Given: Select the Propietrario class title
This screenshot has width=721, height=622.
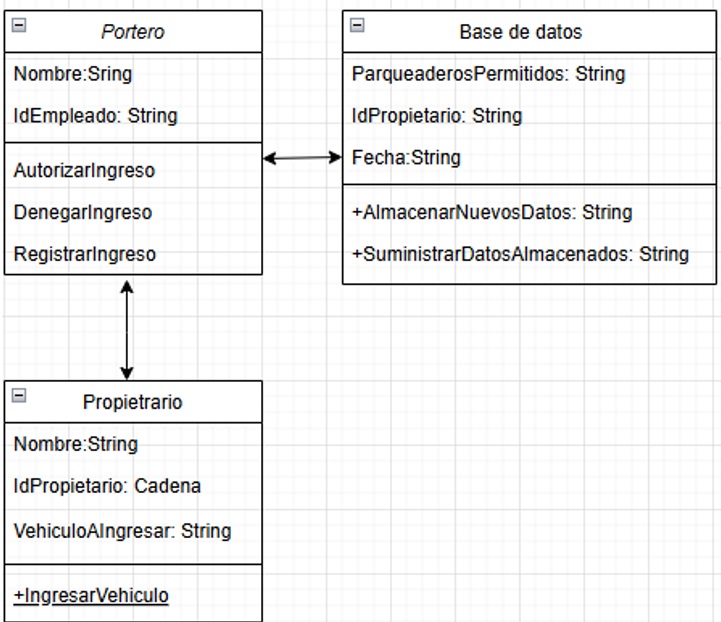Looking at the screenshot, I should point(132,402).
